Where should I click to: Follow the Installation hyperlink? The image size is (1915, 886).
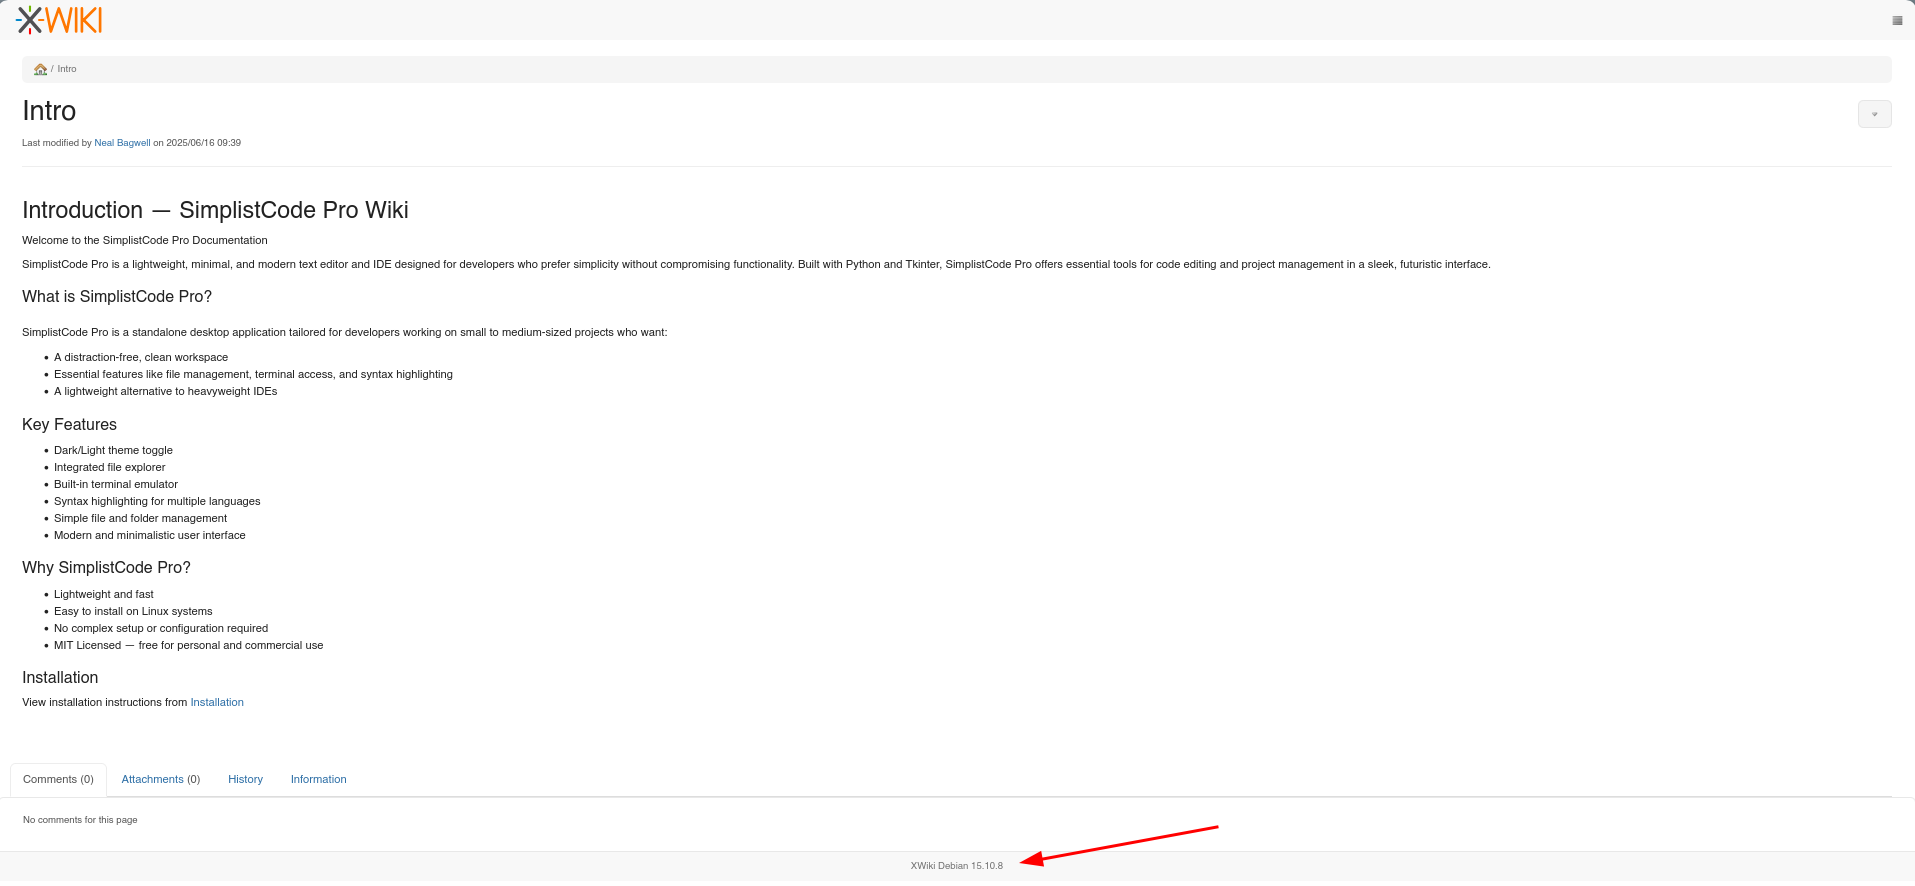pos(217,702)
